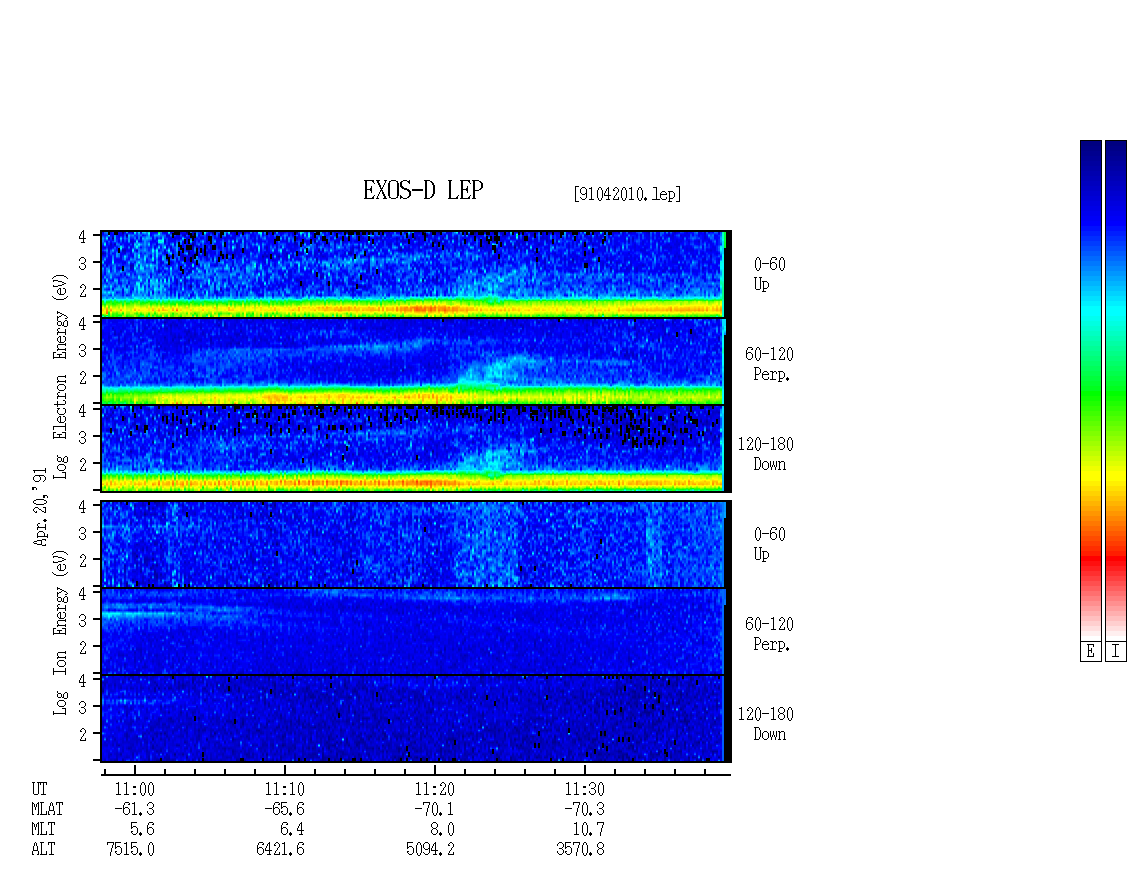Click the EXOS-D LEP plot title
Screen dimensions: 1130x875
423,190
